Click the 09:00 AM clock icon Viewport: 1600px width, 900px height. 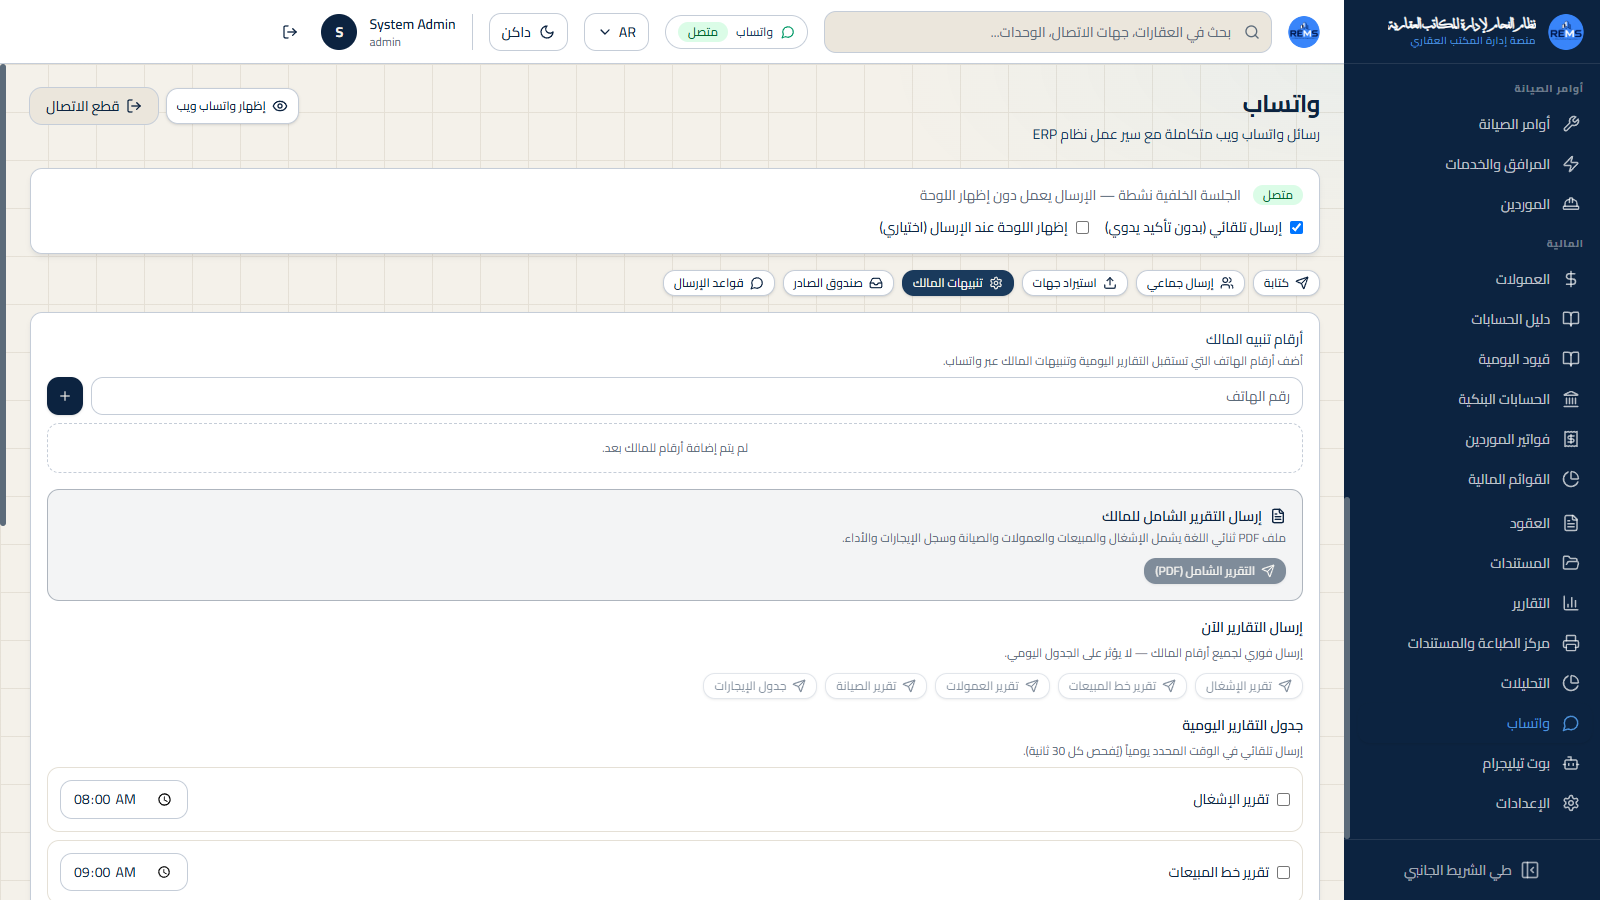tap(165, 873)
